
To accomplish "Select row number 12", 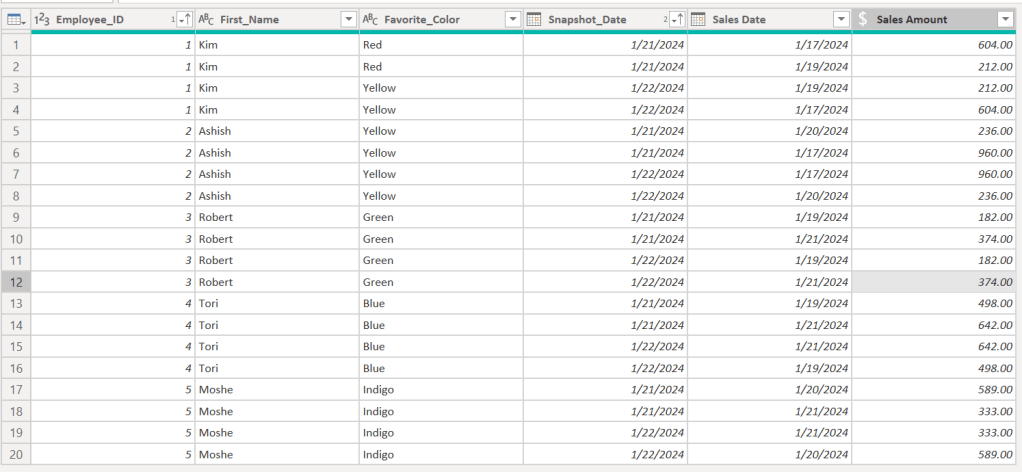I will 15,282.
